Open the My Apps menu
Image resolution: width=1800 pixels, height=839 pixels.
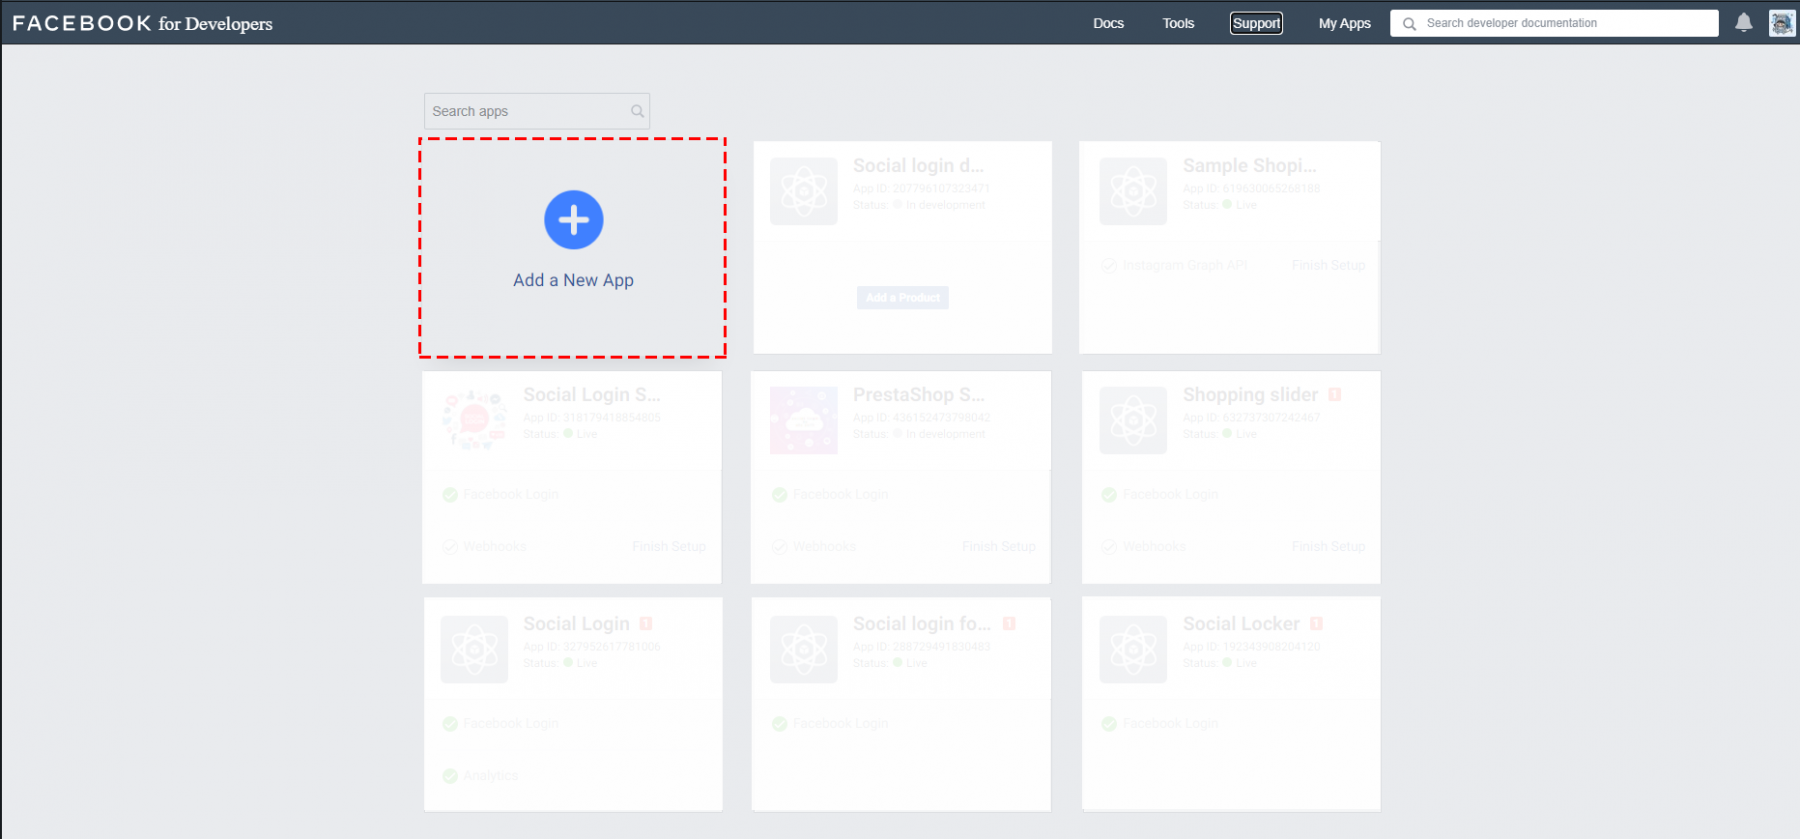[1344, 23]
